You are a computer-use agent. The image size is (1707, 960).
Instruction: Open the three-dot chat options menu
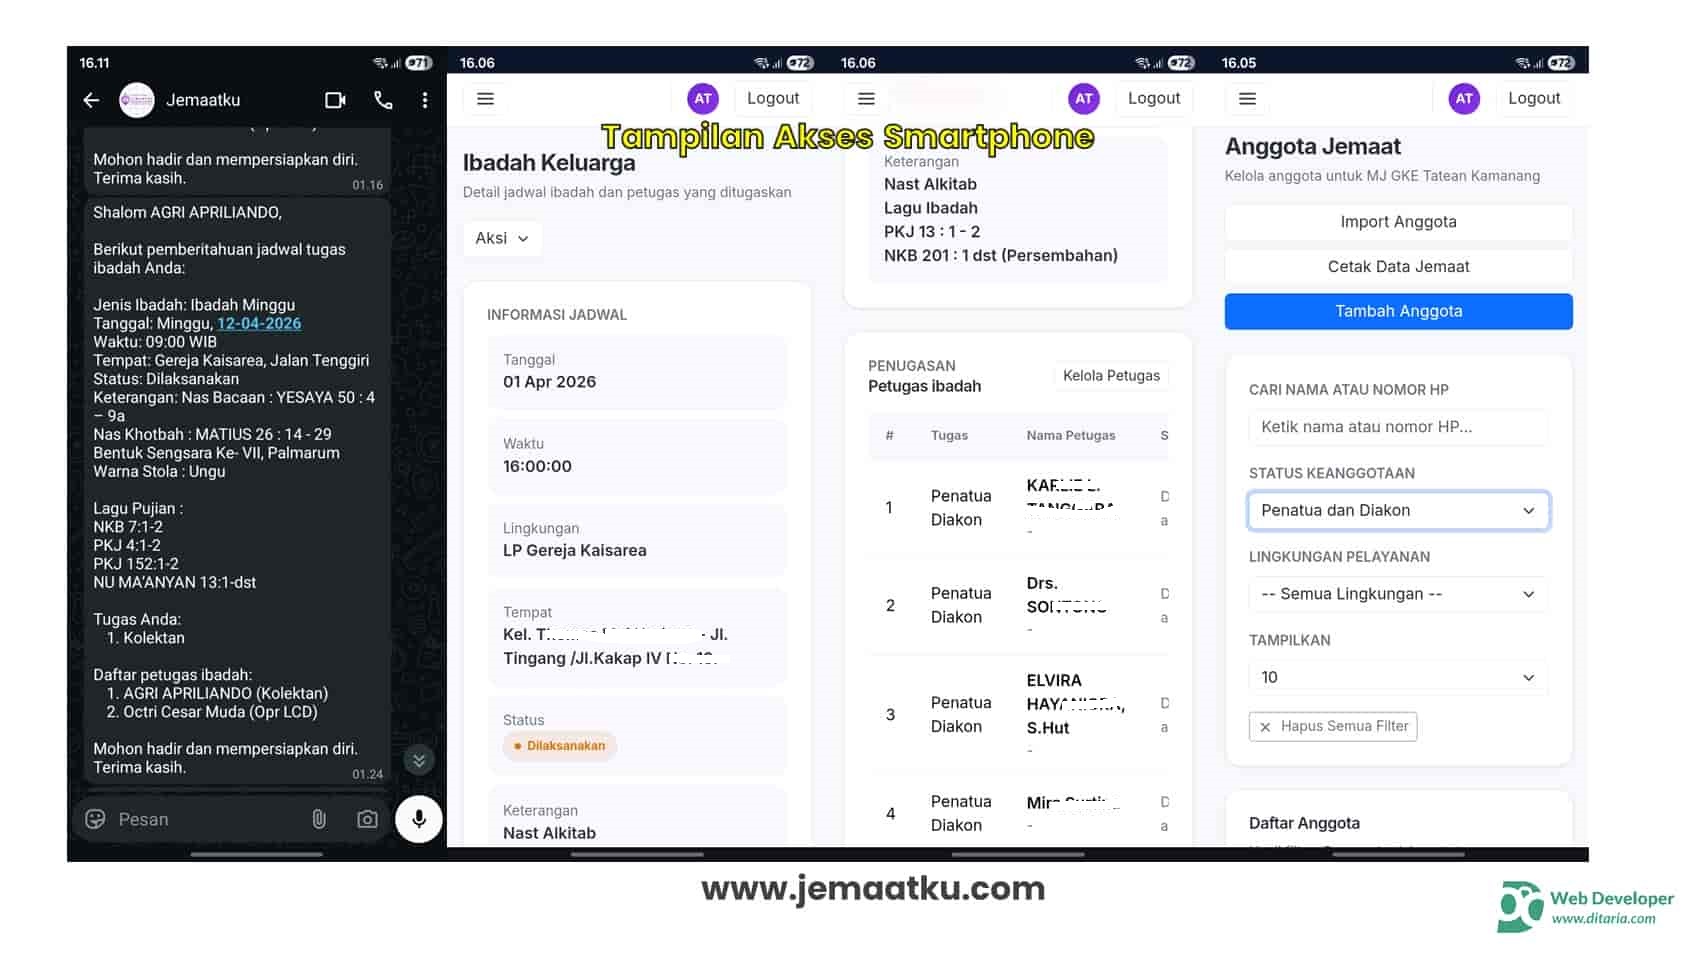(x=425, y=100)
